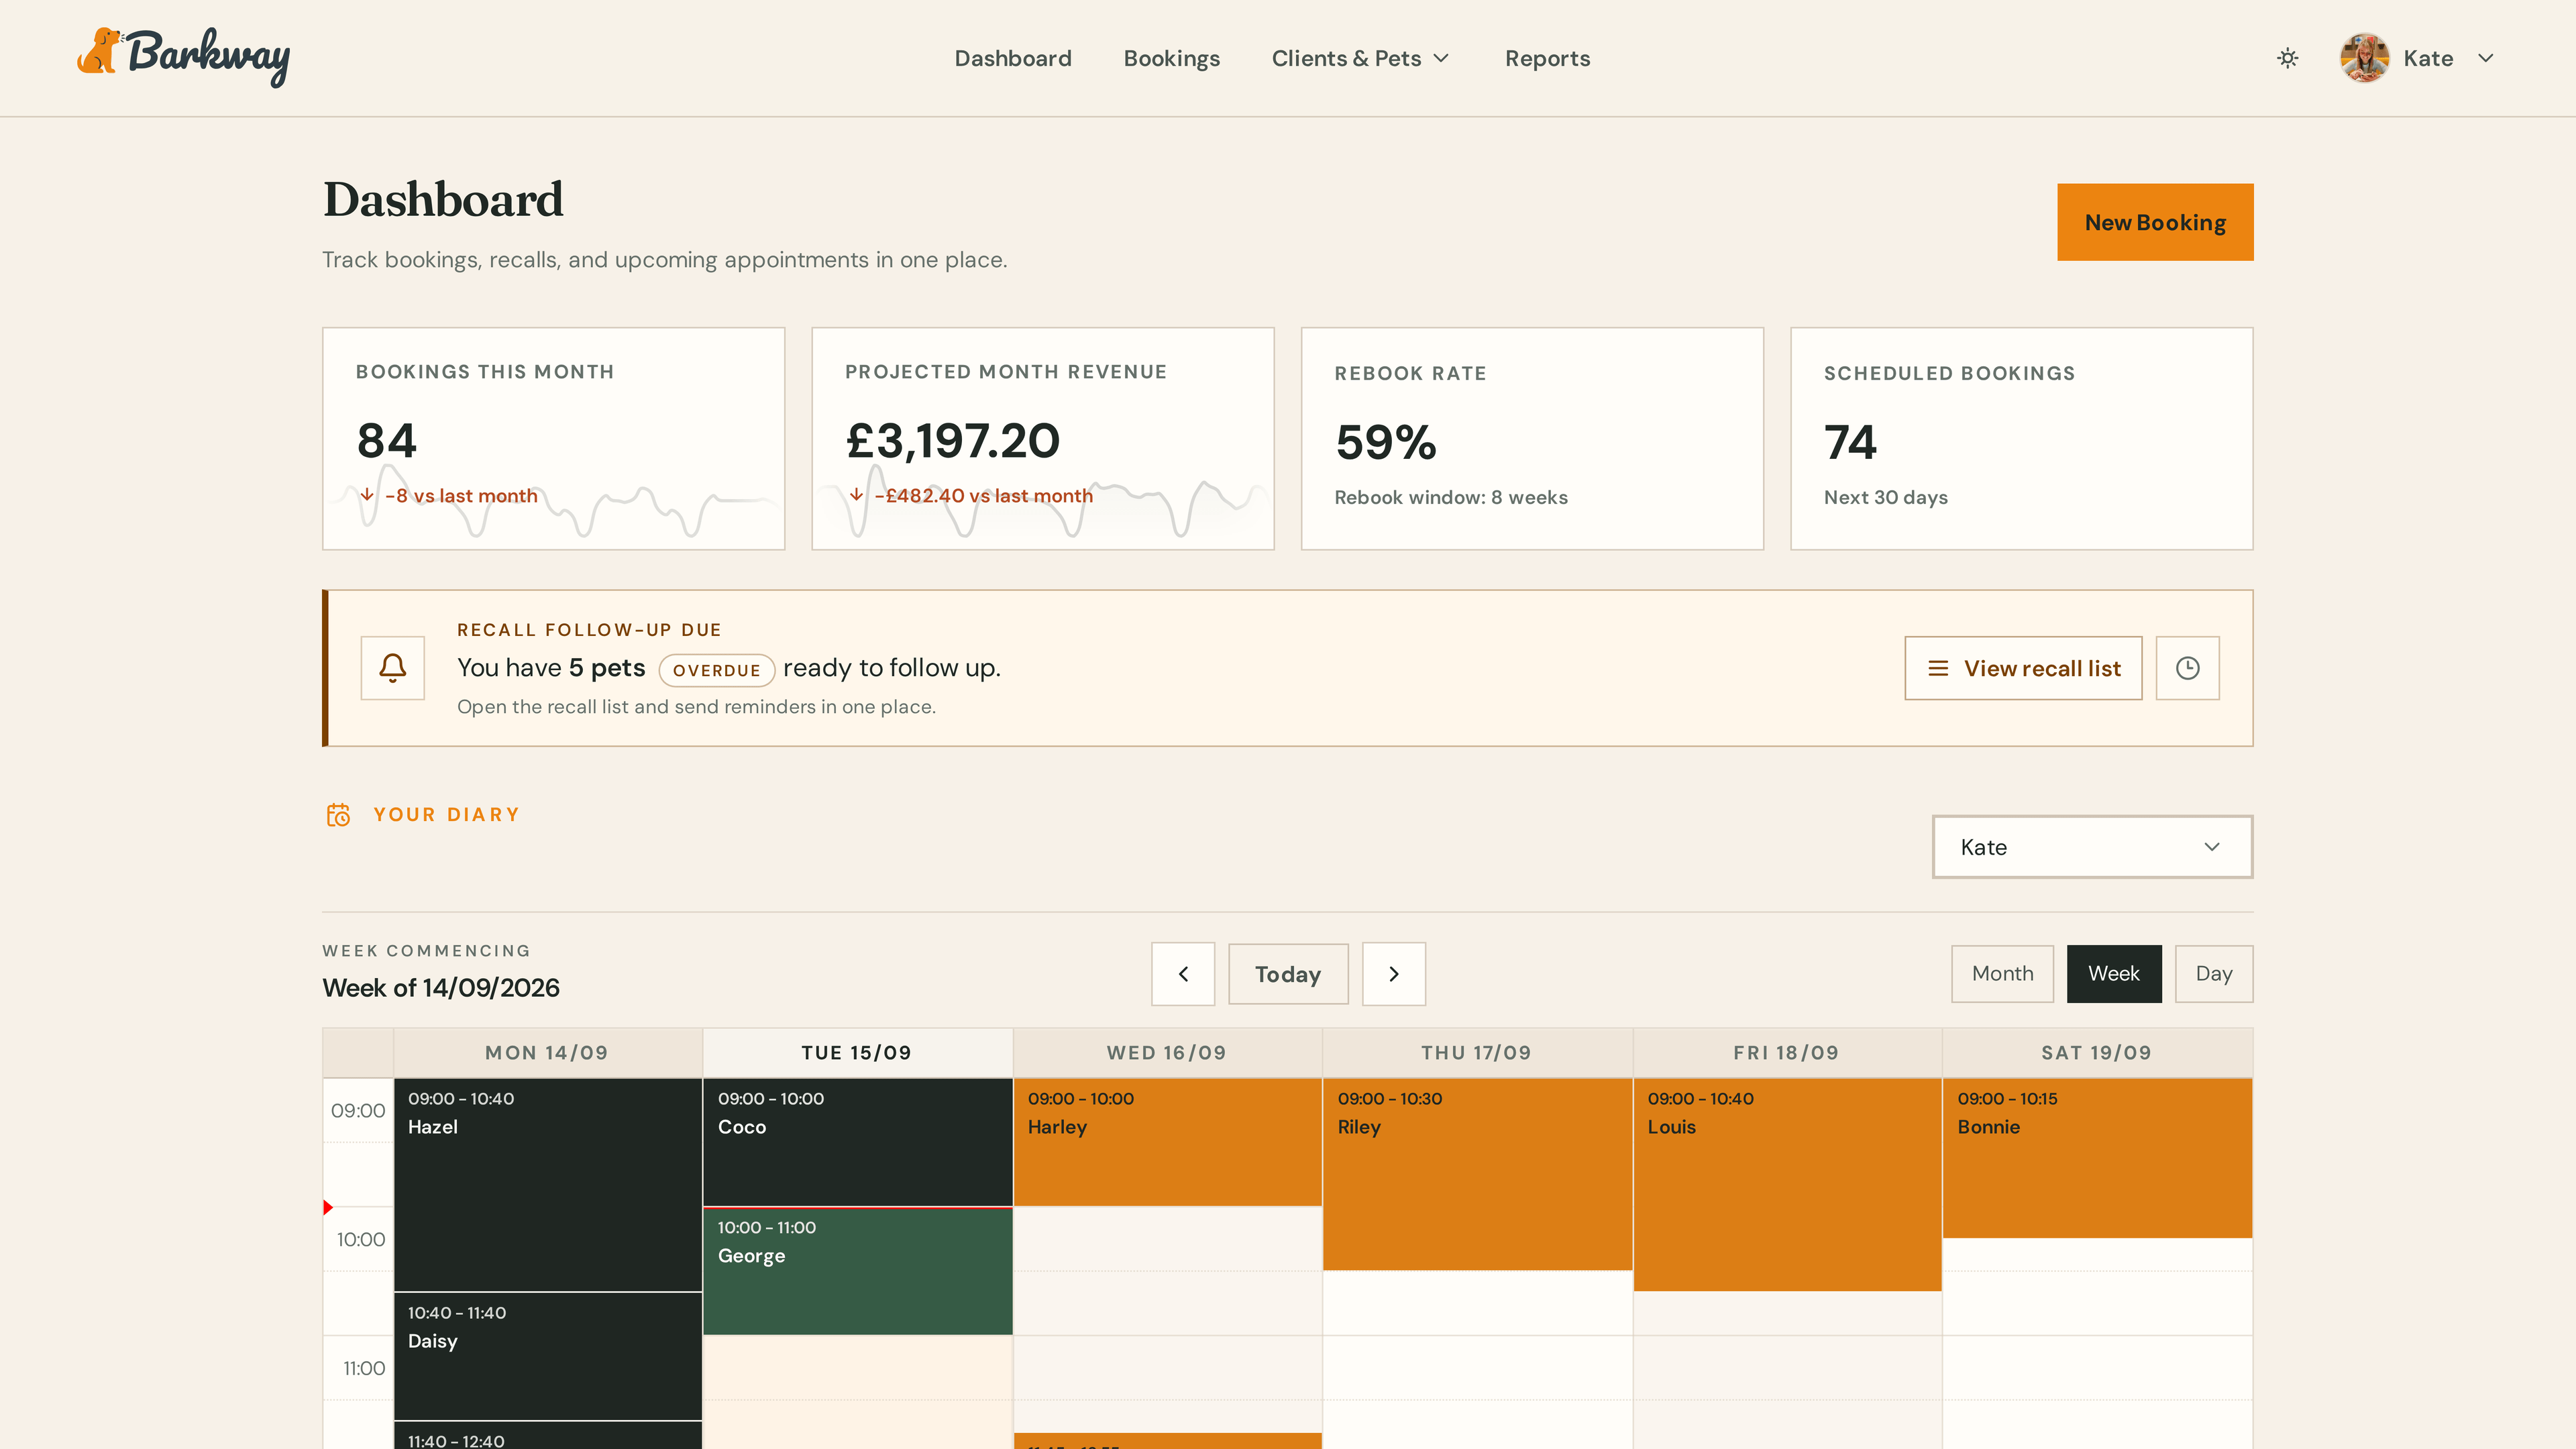Switch diary to Month view

(x=2002, y=974)
